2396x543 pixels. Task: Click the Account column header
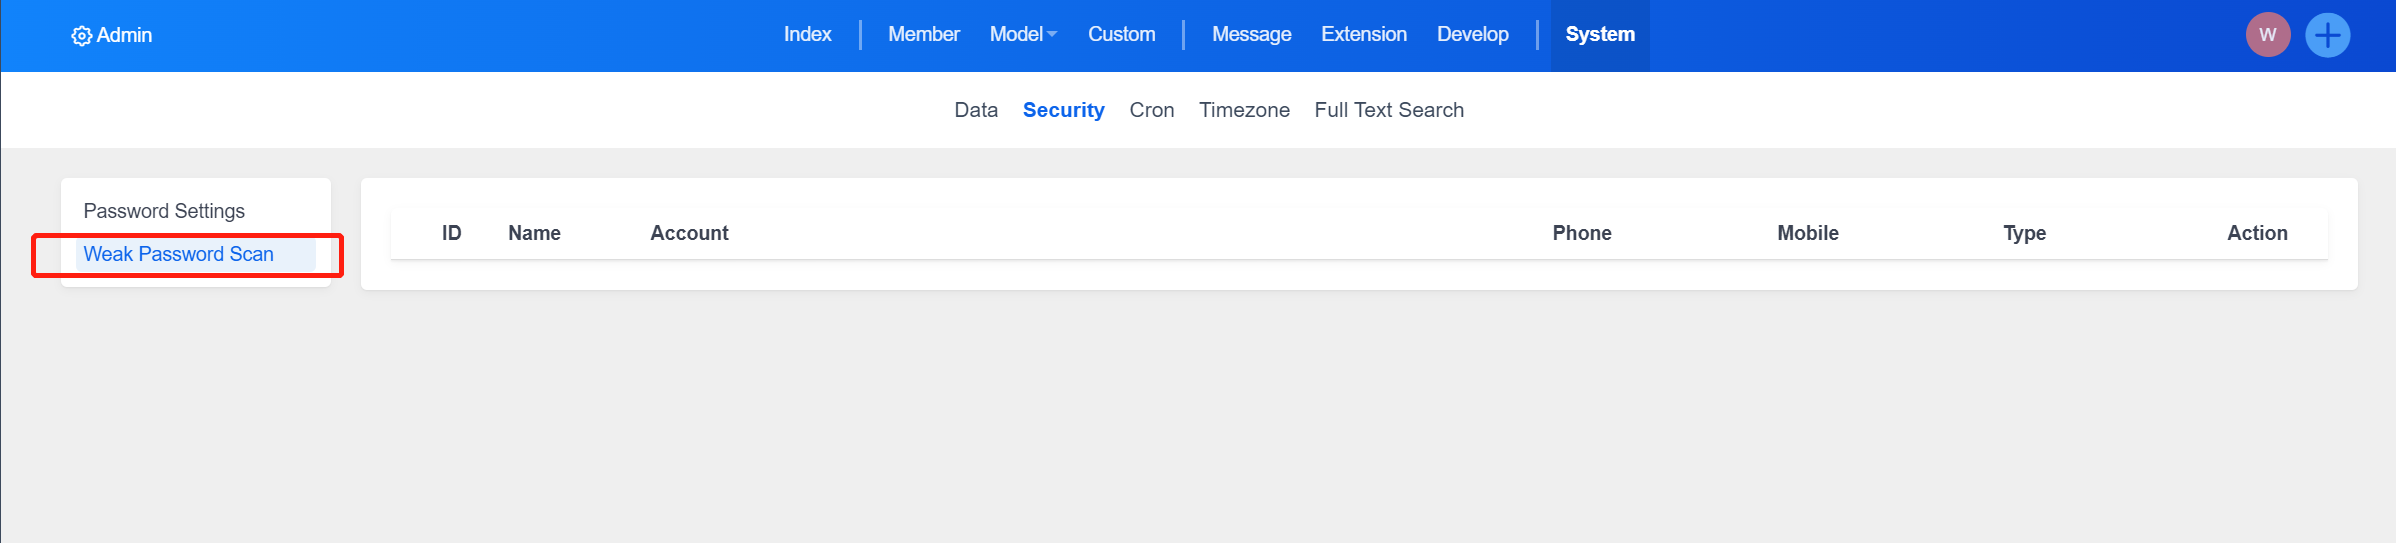point(689,233)
